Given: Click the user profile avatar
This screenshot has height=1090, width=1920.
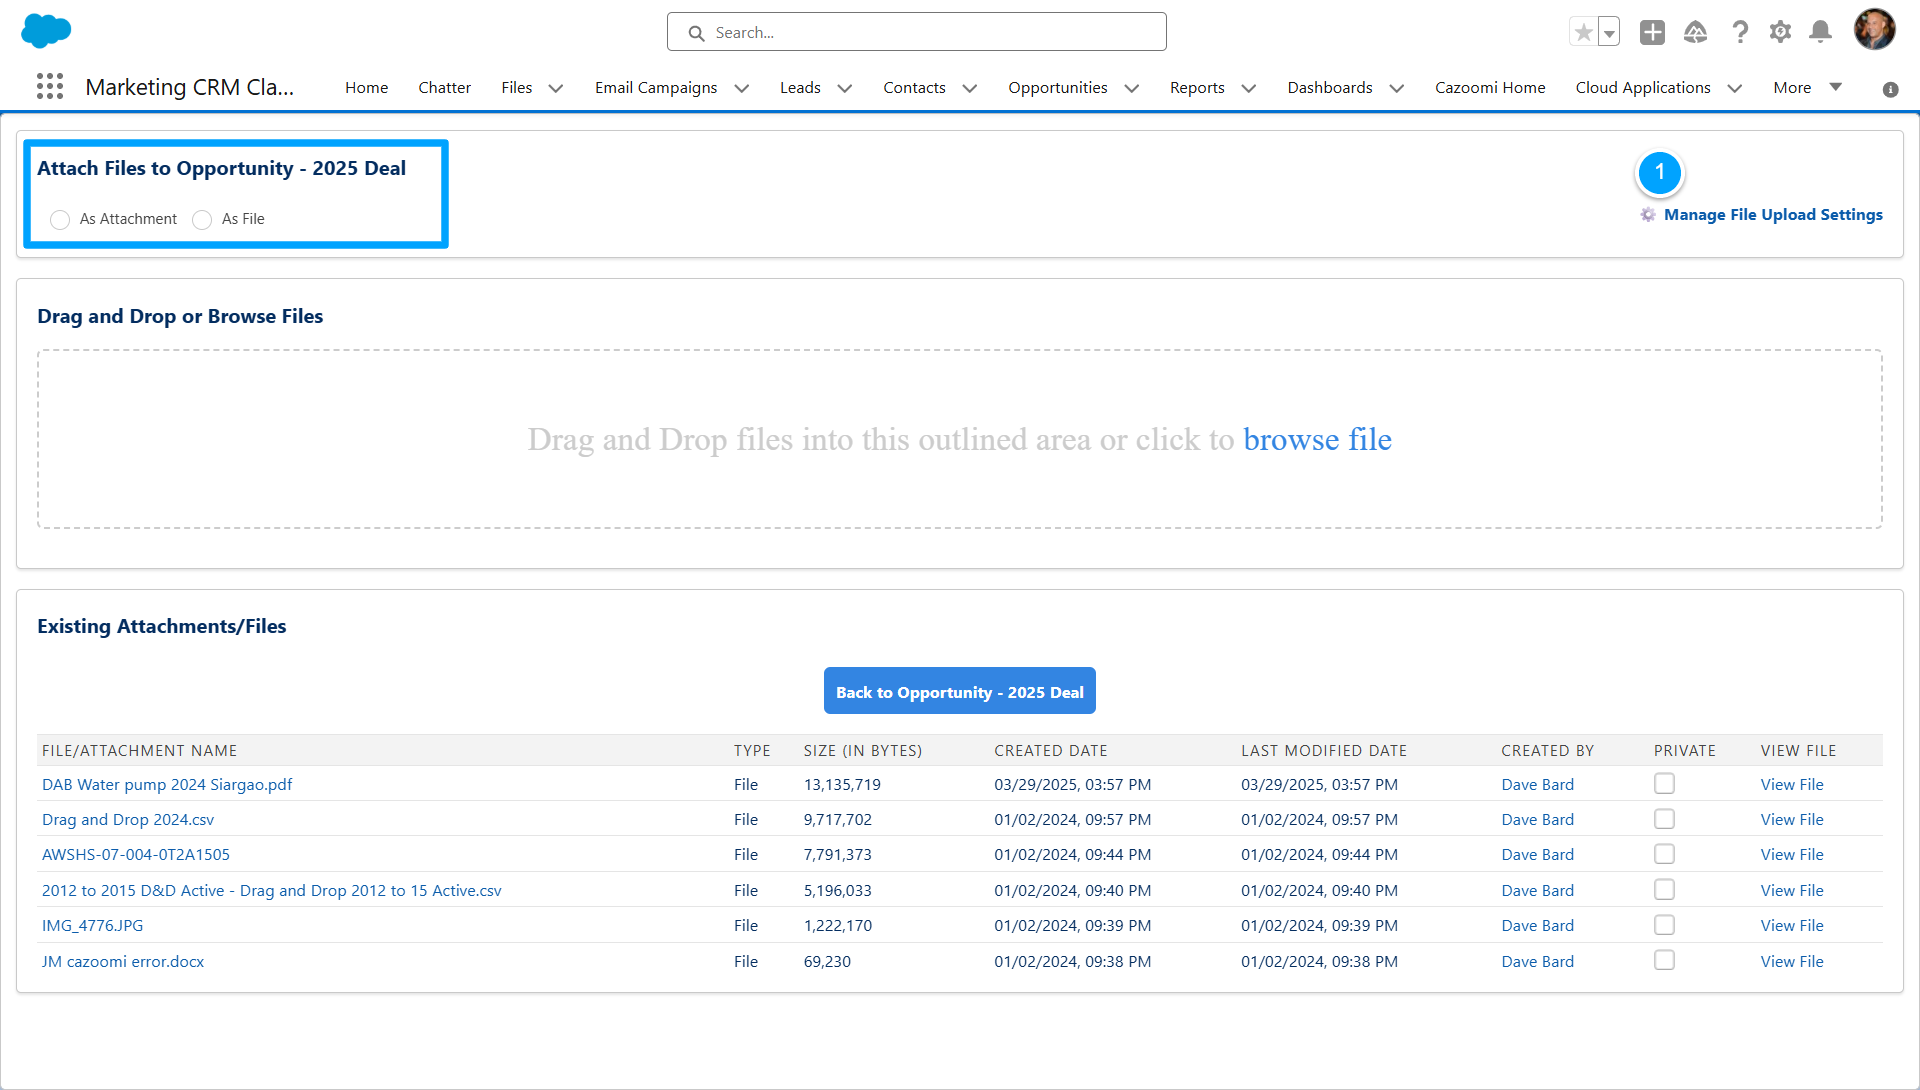Looking at the screenshot, I should tap(1874, 30).
